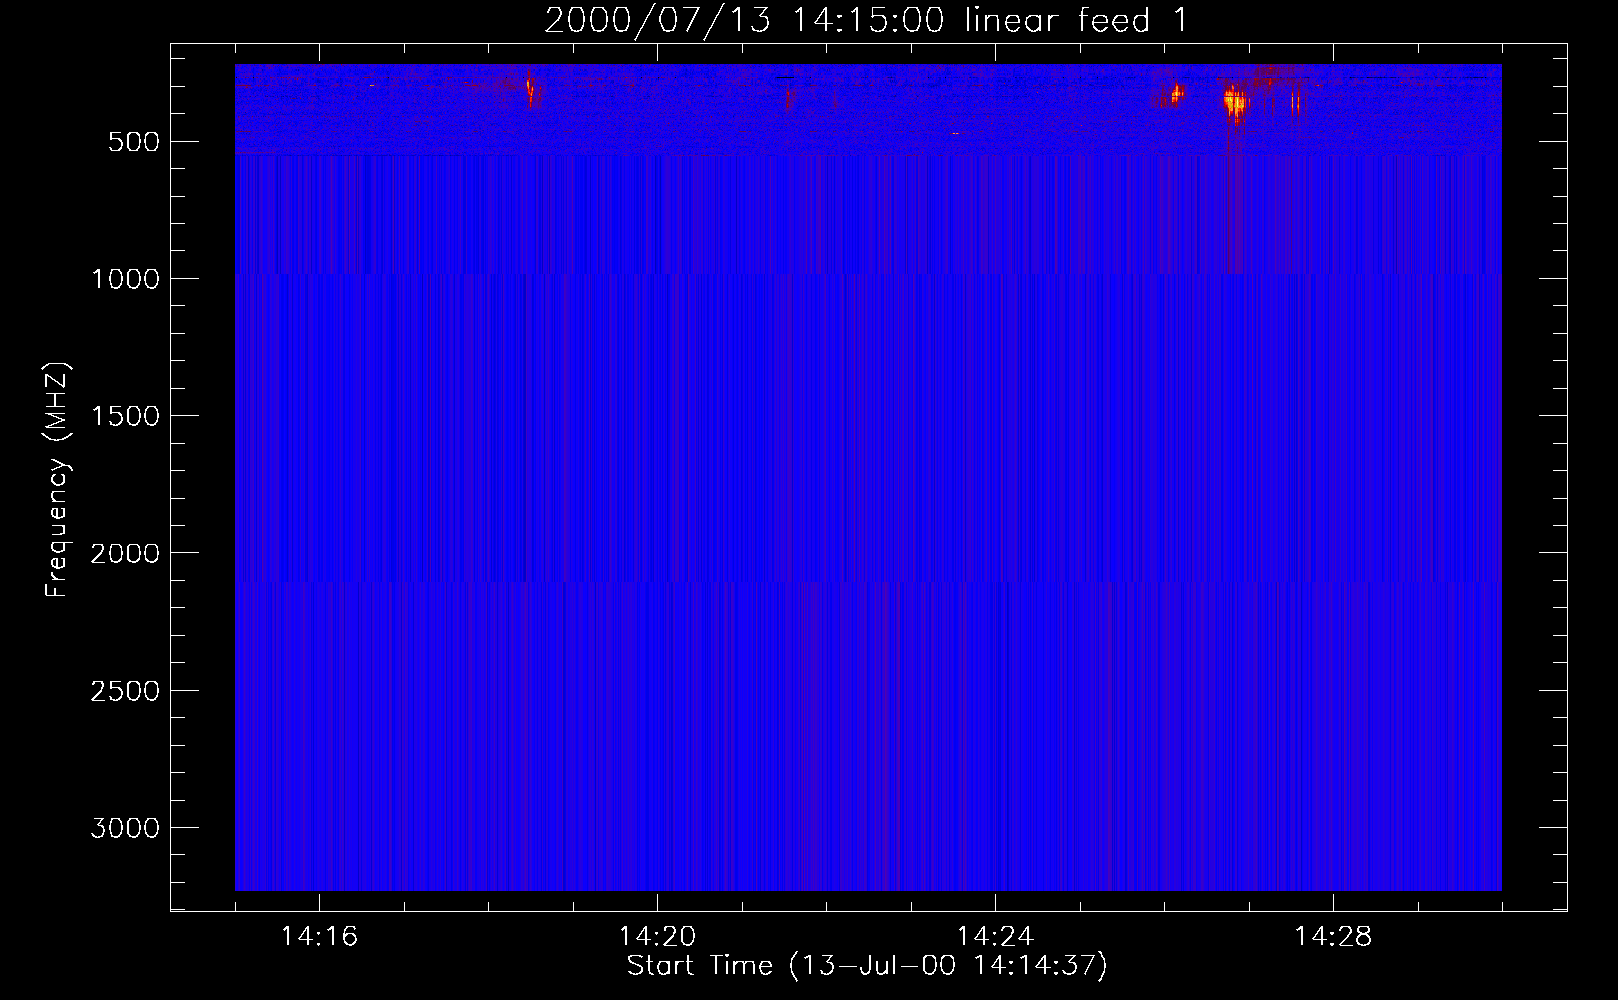Click the 1000 frequency tick label
Screen dimensions: 1618x1000
[x=125, y=279]
